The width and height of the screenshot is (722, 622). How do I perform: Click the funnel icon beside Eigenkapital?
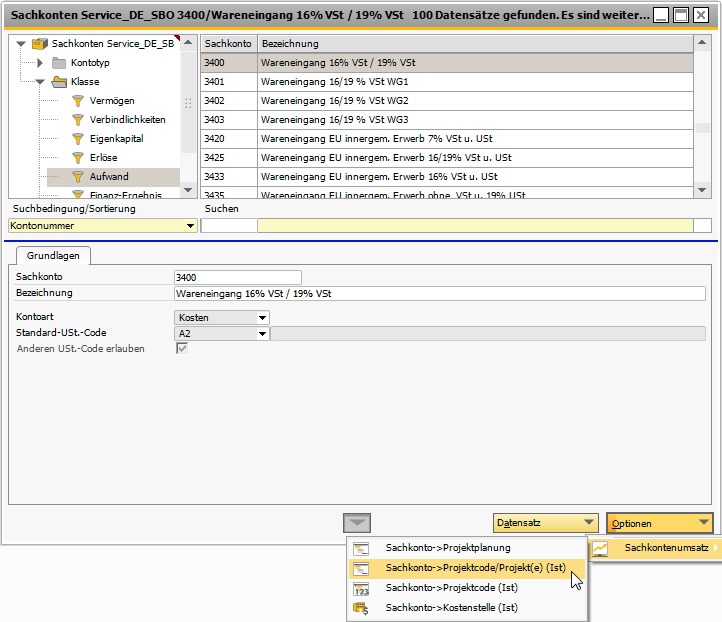tap(78, 139)
